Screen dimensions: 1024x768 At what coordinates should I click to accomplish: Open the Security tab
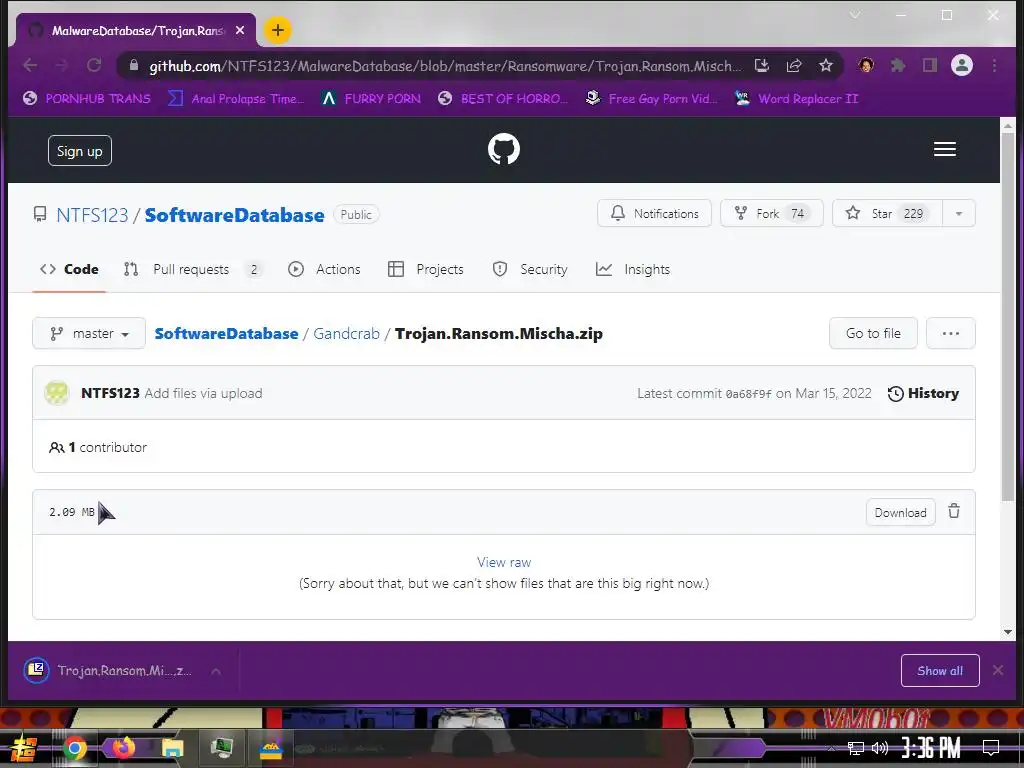coord(530,269)
